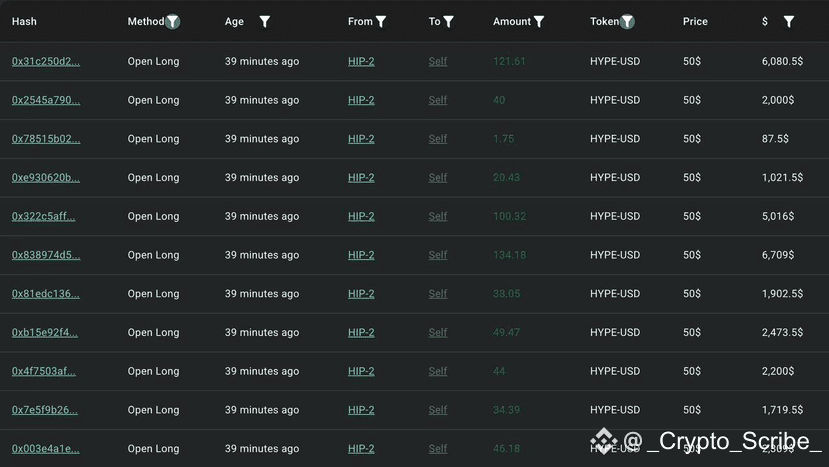Open transaction hash 0x322c5aff...

coord(43,216)
